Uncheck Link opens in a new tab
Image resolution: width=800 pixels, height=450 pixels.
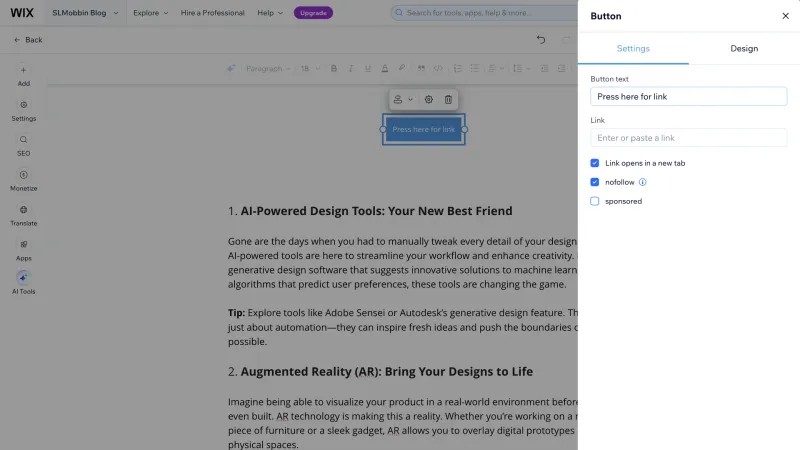pos(595,163)
